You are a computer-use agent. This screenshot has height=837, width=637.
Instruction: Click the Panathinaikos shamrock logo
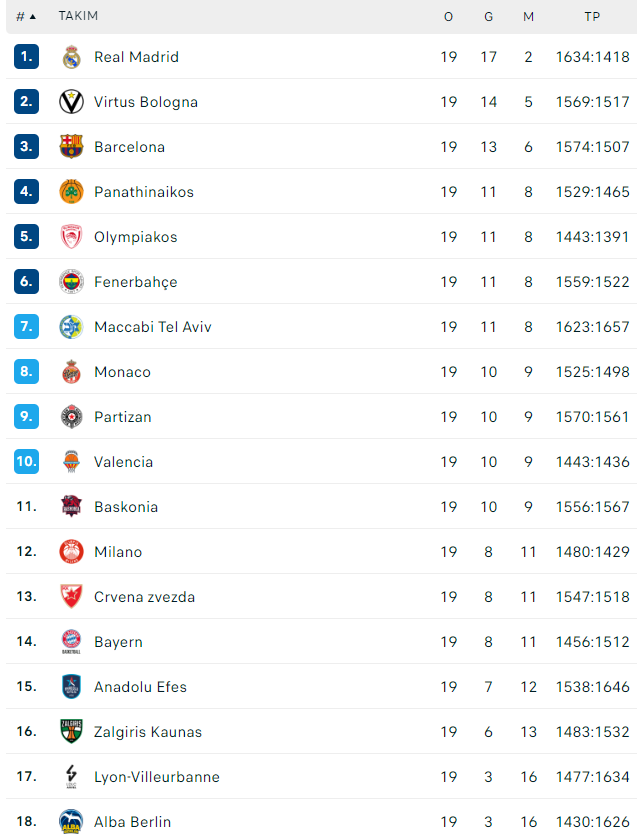click(x=71, y=192)
